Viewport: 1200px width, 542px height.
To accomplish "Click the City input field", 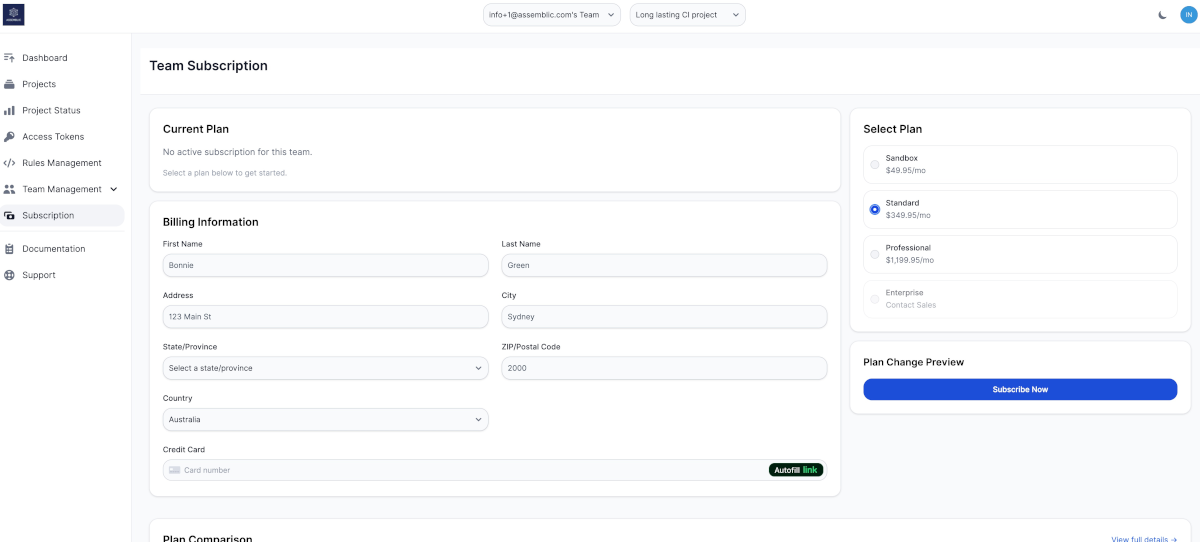I will pos(664,317).
